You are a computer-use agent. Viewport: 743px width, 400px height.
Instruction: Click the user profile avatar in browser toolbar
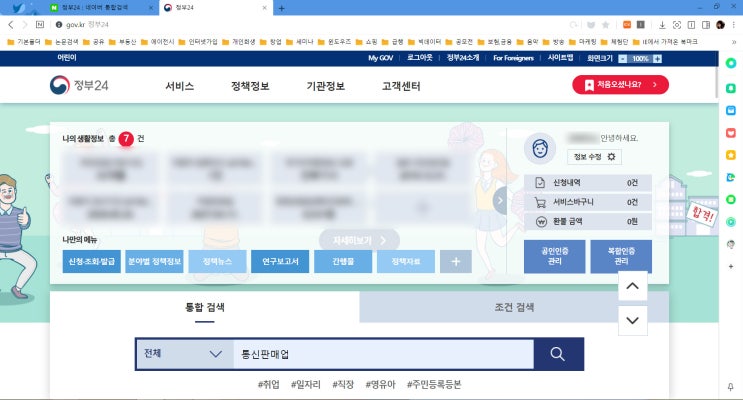[x=720, y=25]
